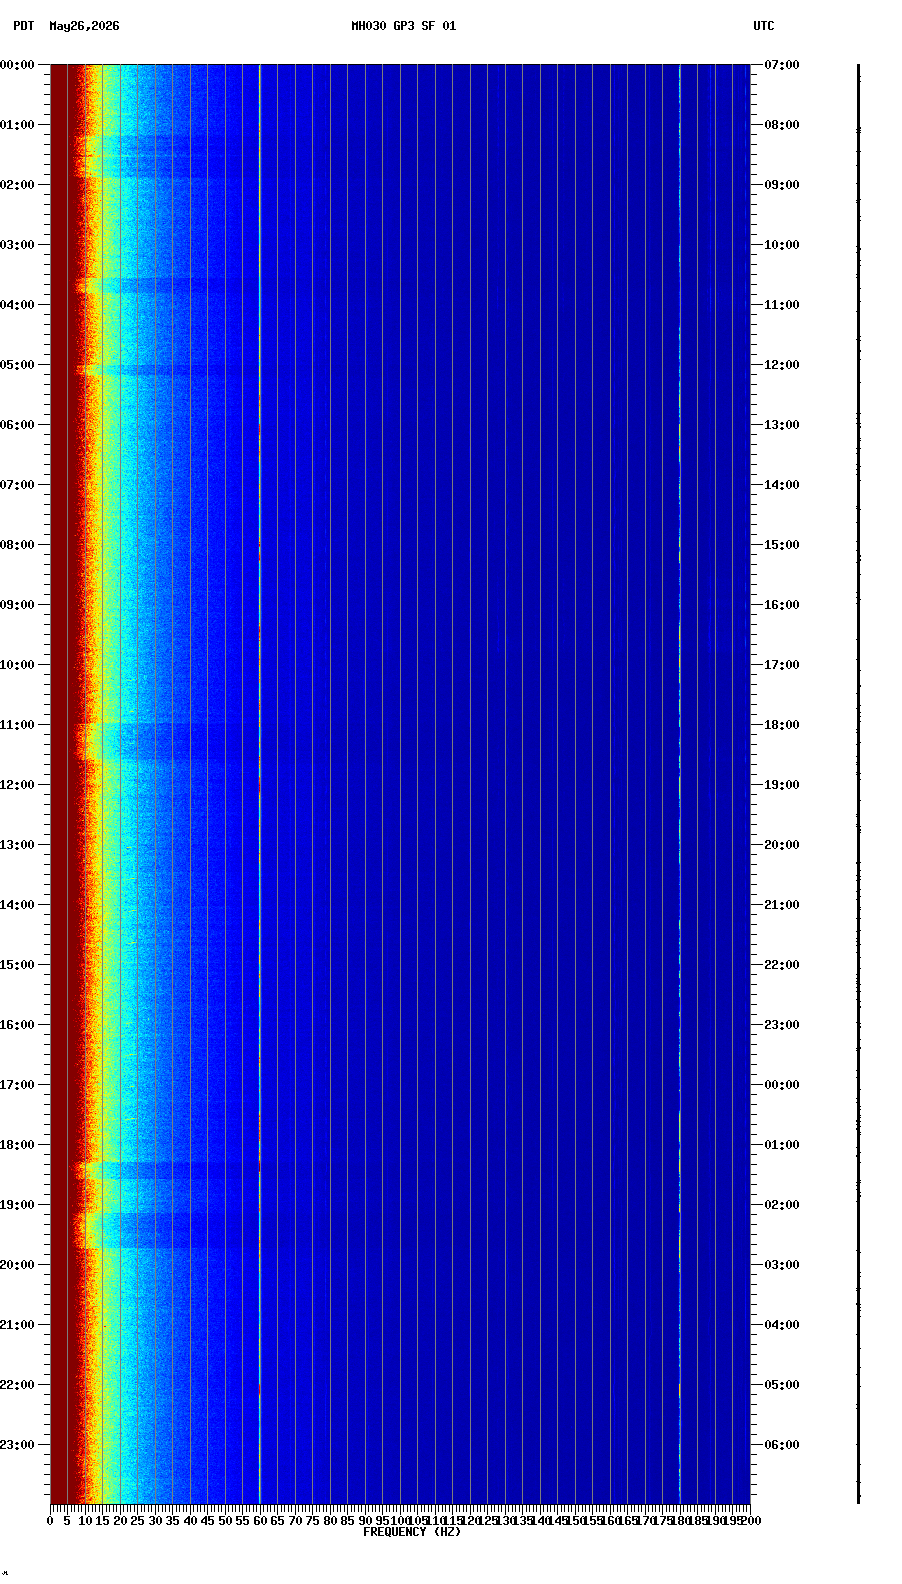
Task: Click the 15:00 PDT time label on left
Action: click(x=17, y=965)
